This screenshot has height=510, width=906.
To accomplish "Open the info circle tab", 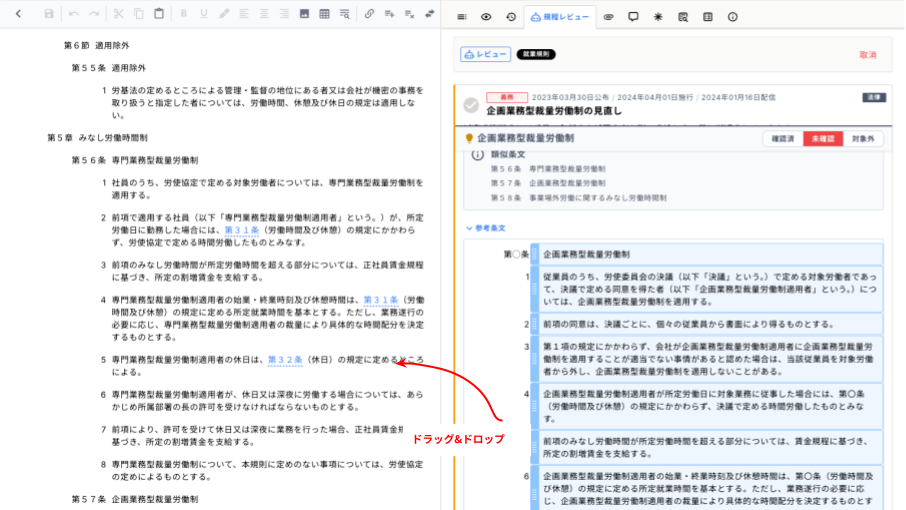I will coord(732,17).
